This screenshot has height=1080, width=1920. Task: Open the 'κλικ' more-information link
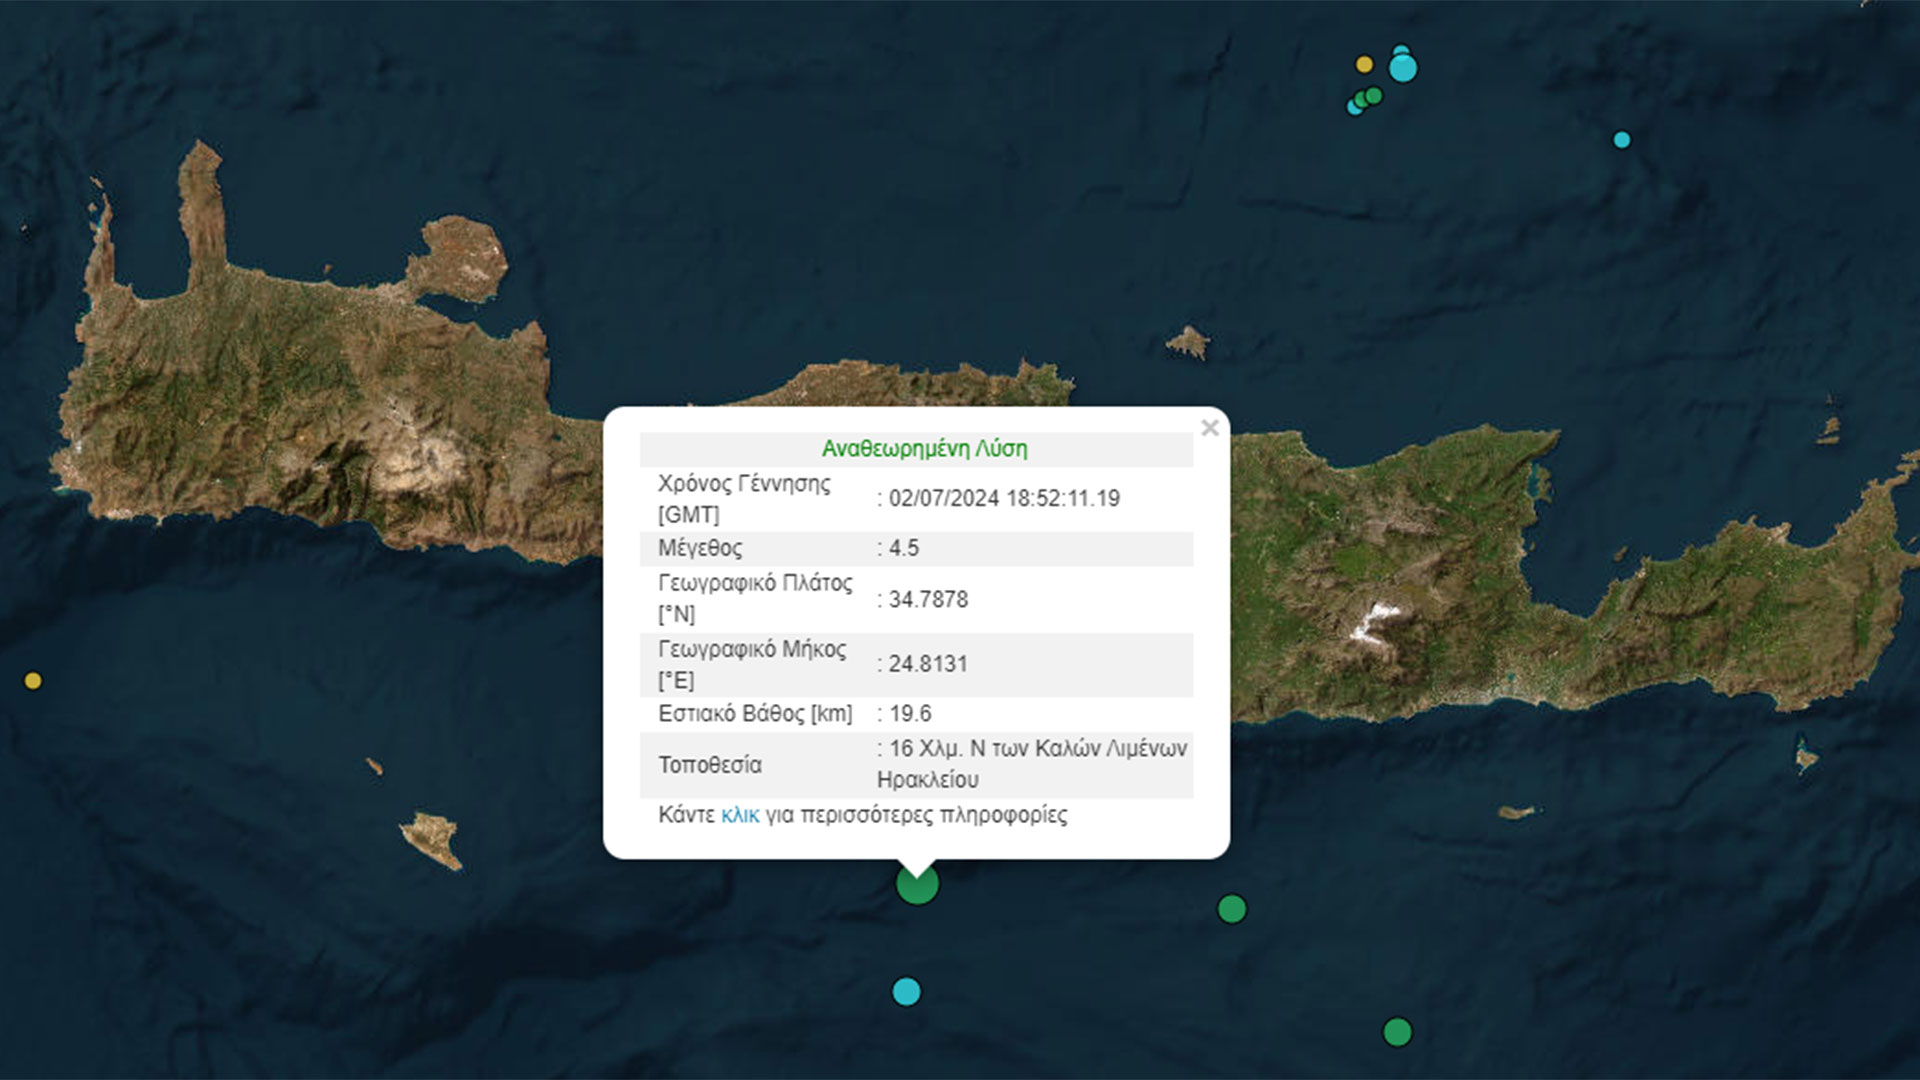(740, 815)
